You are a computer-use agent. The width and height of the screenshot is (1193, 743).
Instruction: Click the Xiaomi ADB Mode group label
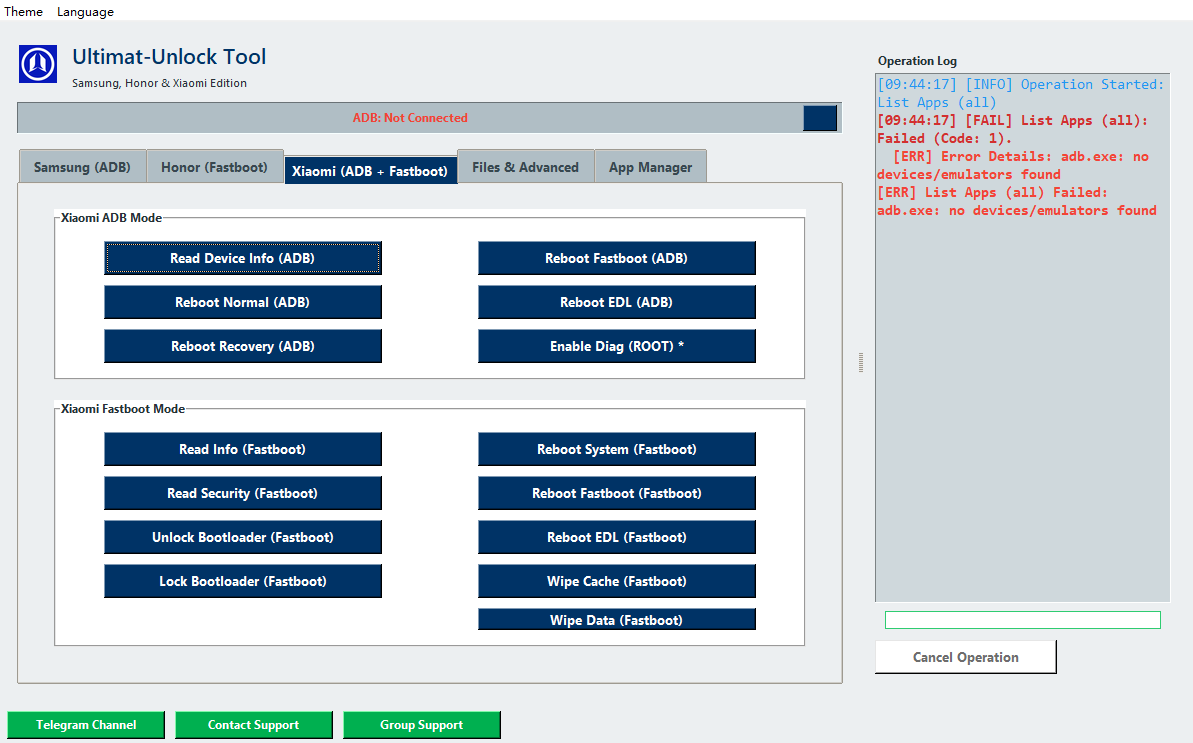click(111, 218)
